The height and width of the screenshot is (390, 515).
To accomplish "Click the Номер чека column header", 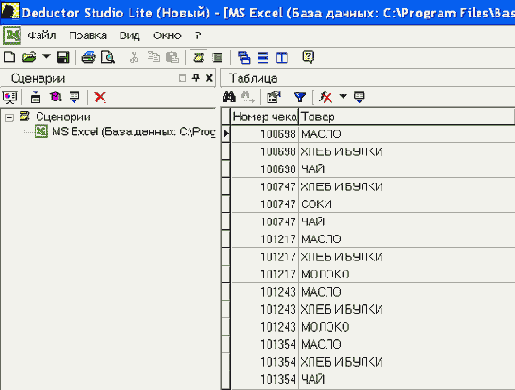I will (x=264, y=117).
